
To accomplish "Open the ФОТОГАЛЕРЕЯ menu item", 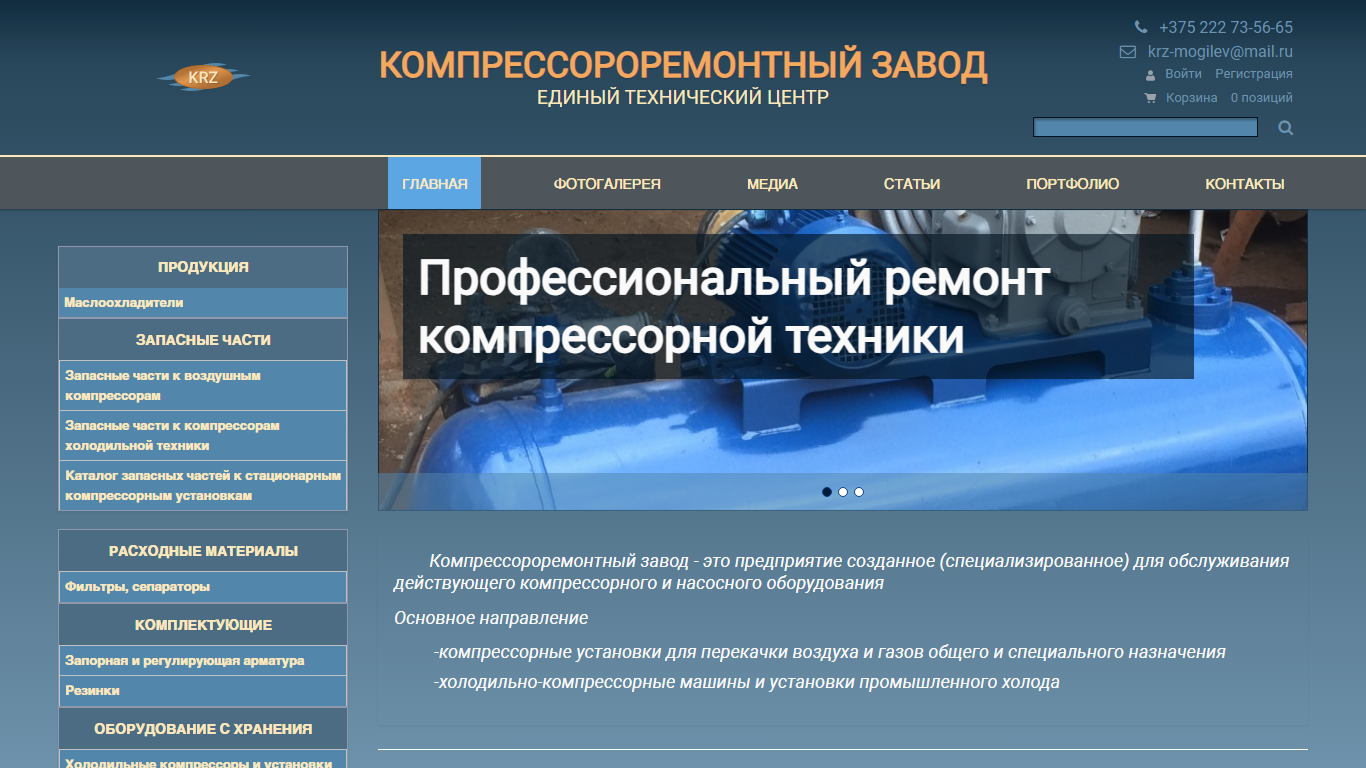I will (607, 184).
